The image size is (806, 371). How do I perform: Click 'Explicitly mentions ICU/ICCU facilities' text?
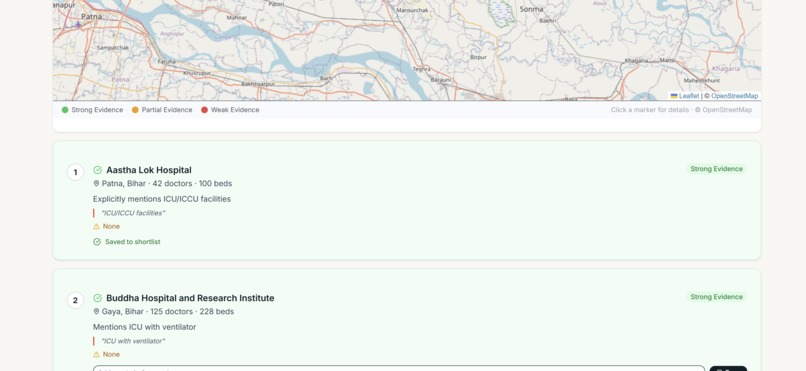pos(162,199)
